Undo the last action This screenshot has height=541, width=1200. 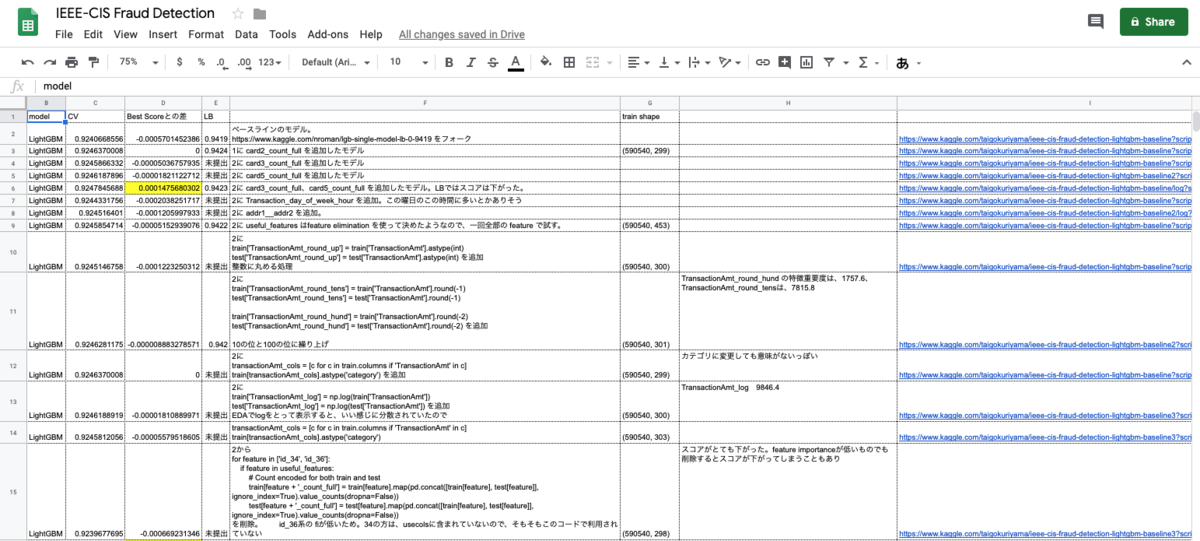(x=27, y=62)
